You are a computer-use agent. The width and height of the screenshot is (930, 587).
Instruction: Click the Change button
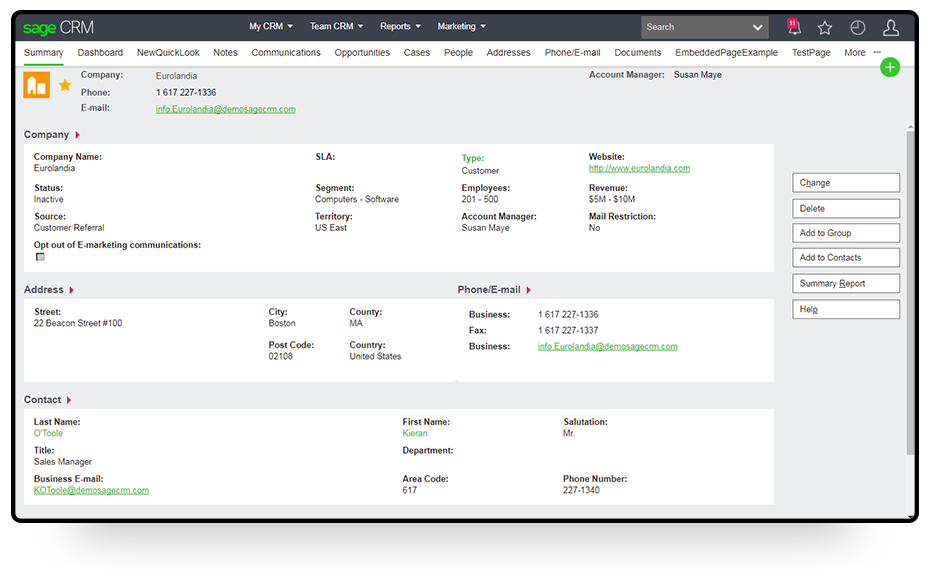(846, 183)
